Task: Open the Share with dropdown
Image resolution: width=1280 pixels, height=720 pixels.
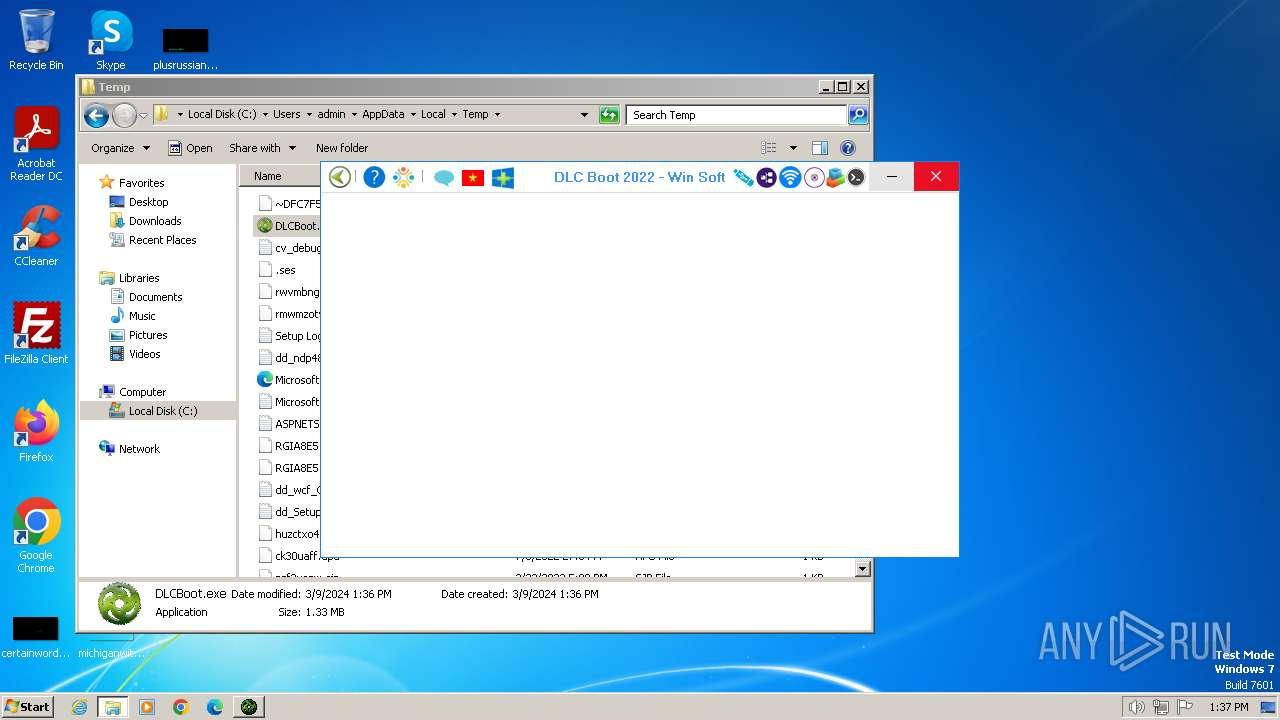Action: (x=262, y=148)
